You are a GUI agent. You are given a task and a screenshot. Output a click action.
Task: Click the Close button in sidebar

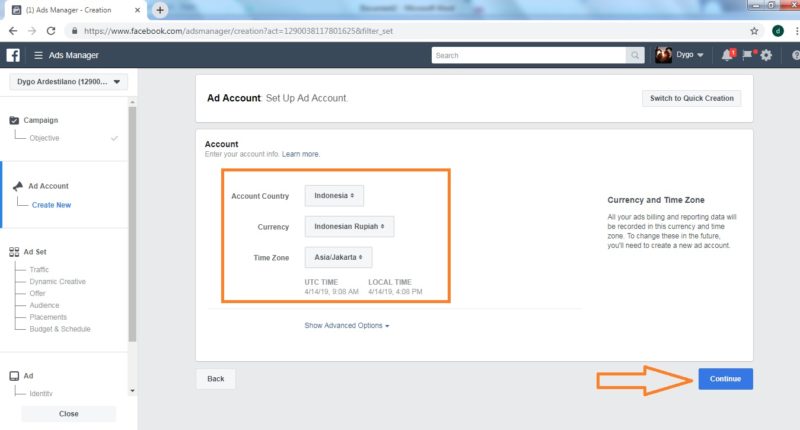tap(69, 414)
